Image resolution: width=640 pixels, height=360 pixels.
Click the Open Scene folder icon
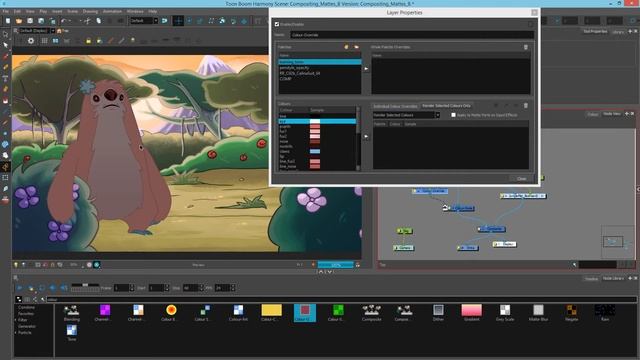tap(19, 20)
